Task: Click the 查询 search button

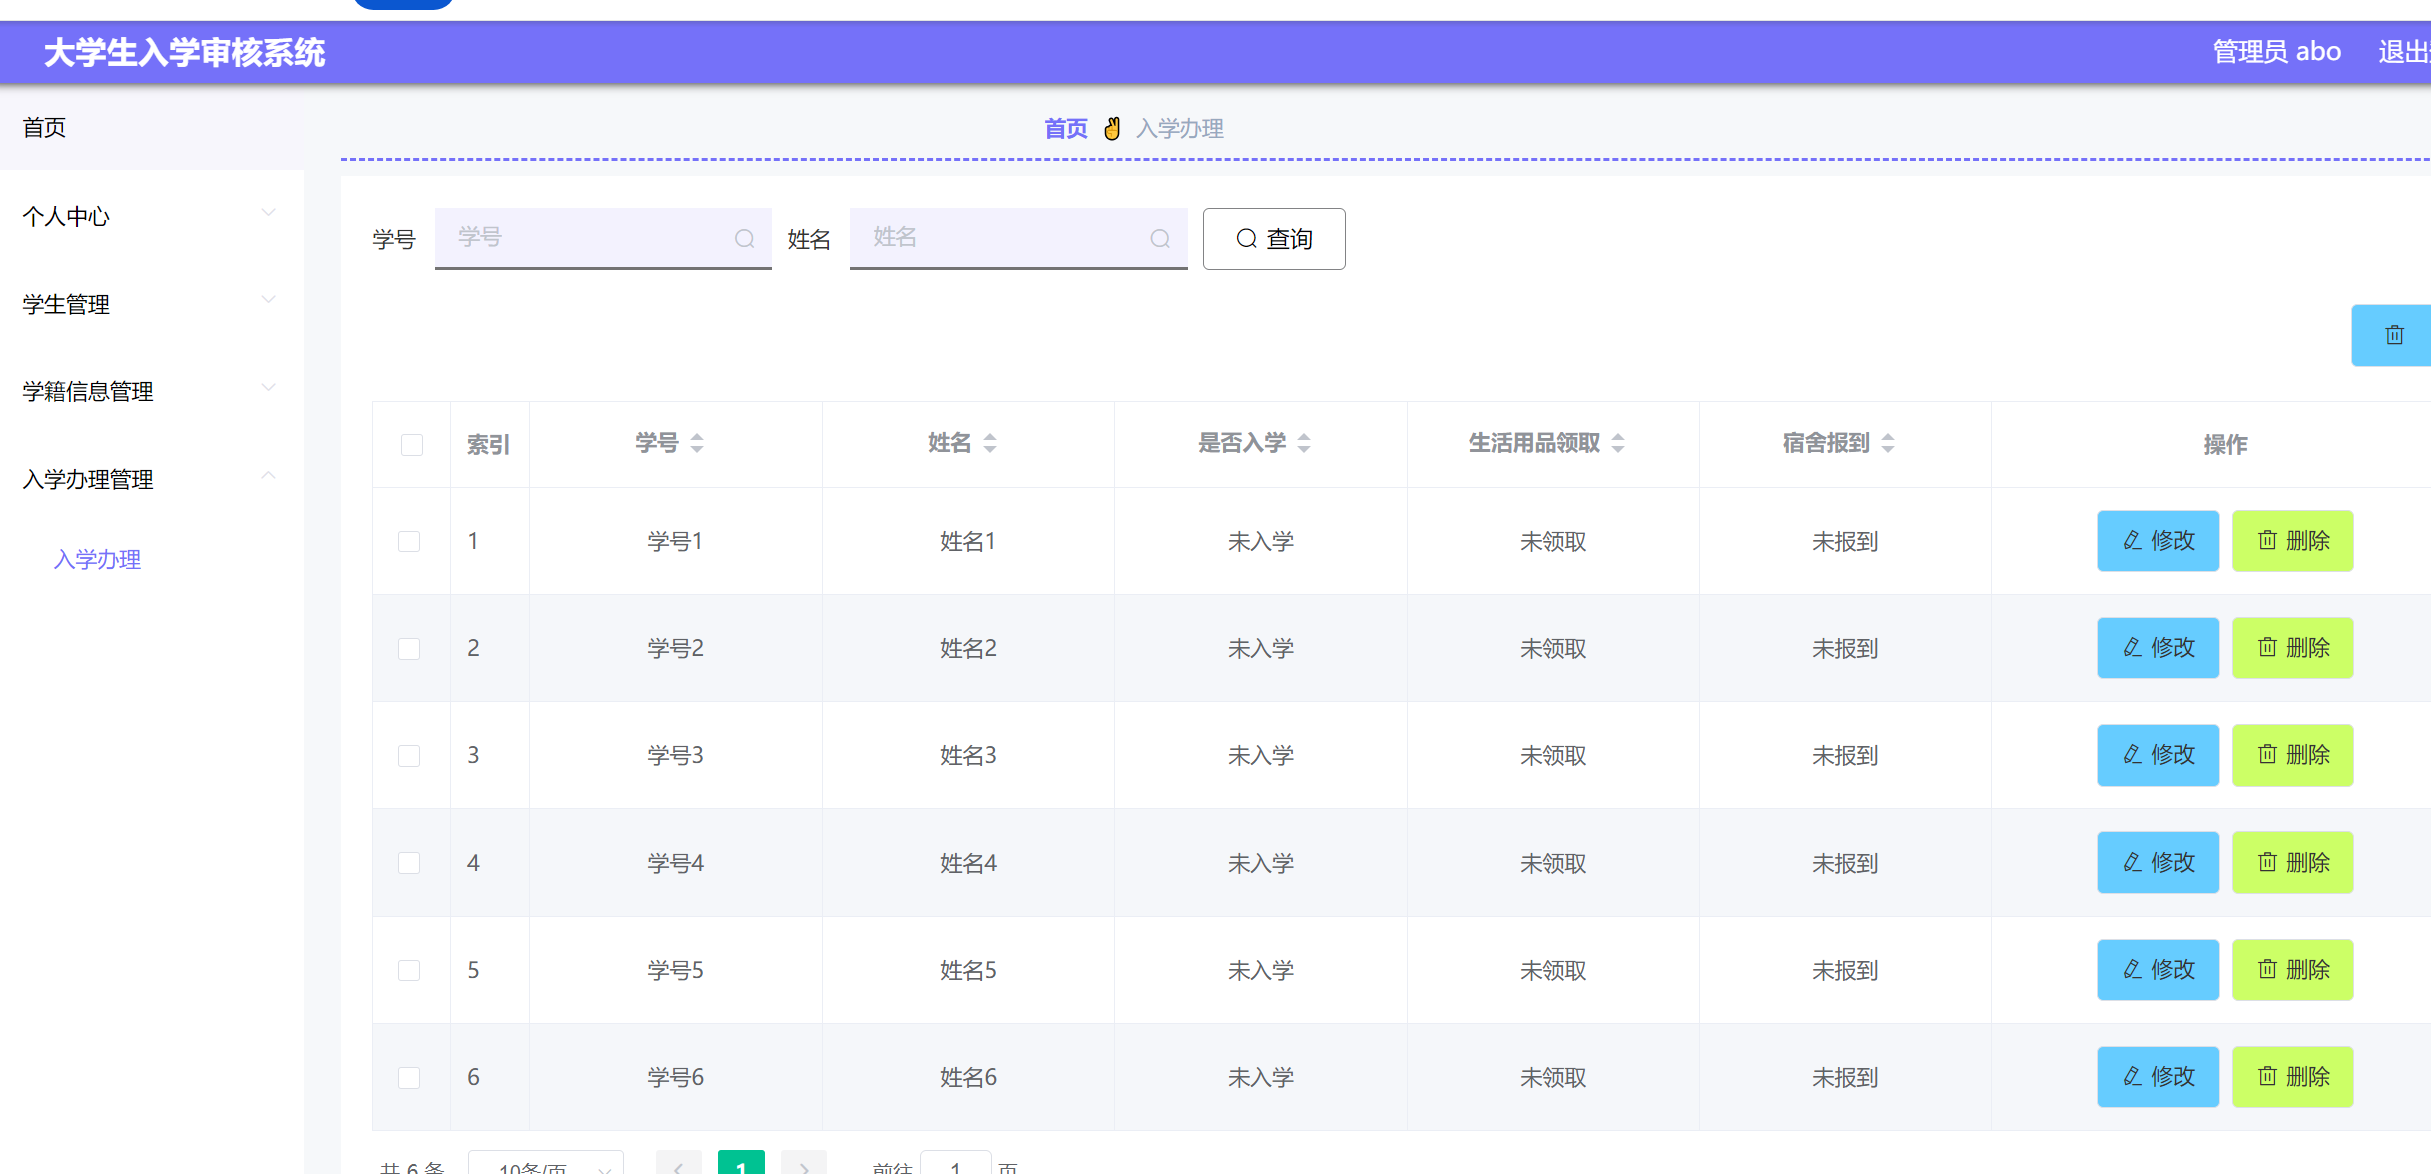Action: click(x=1274, y=238)
